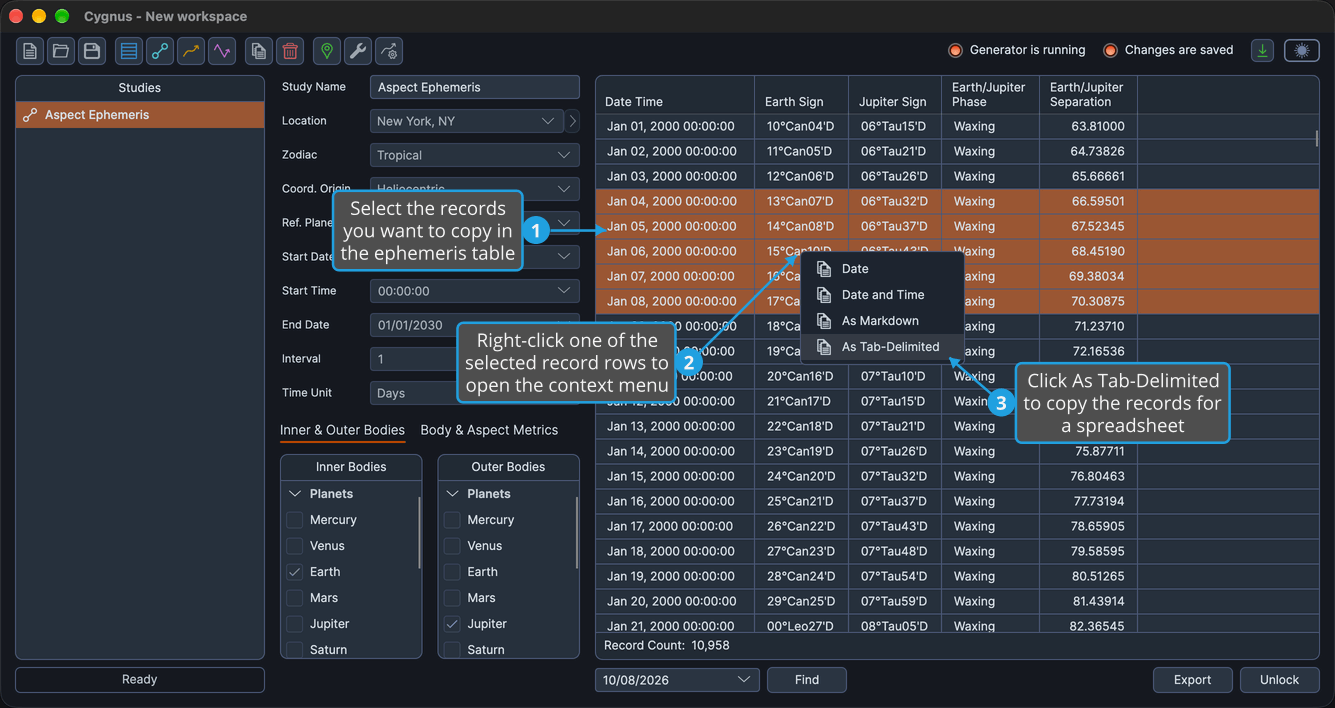Choose As Tab-Delimited from context menu
This screenshot has width=1335, height=708.
(882, 347)
